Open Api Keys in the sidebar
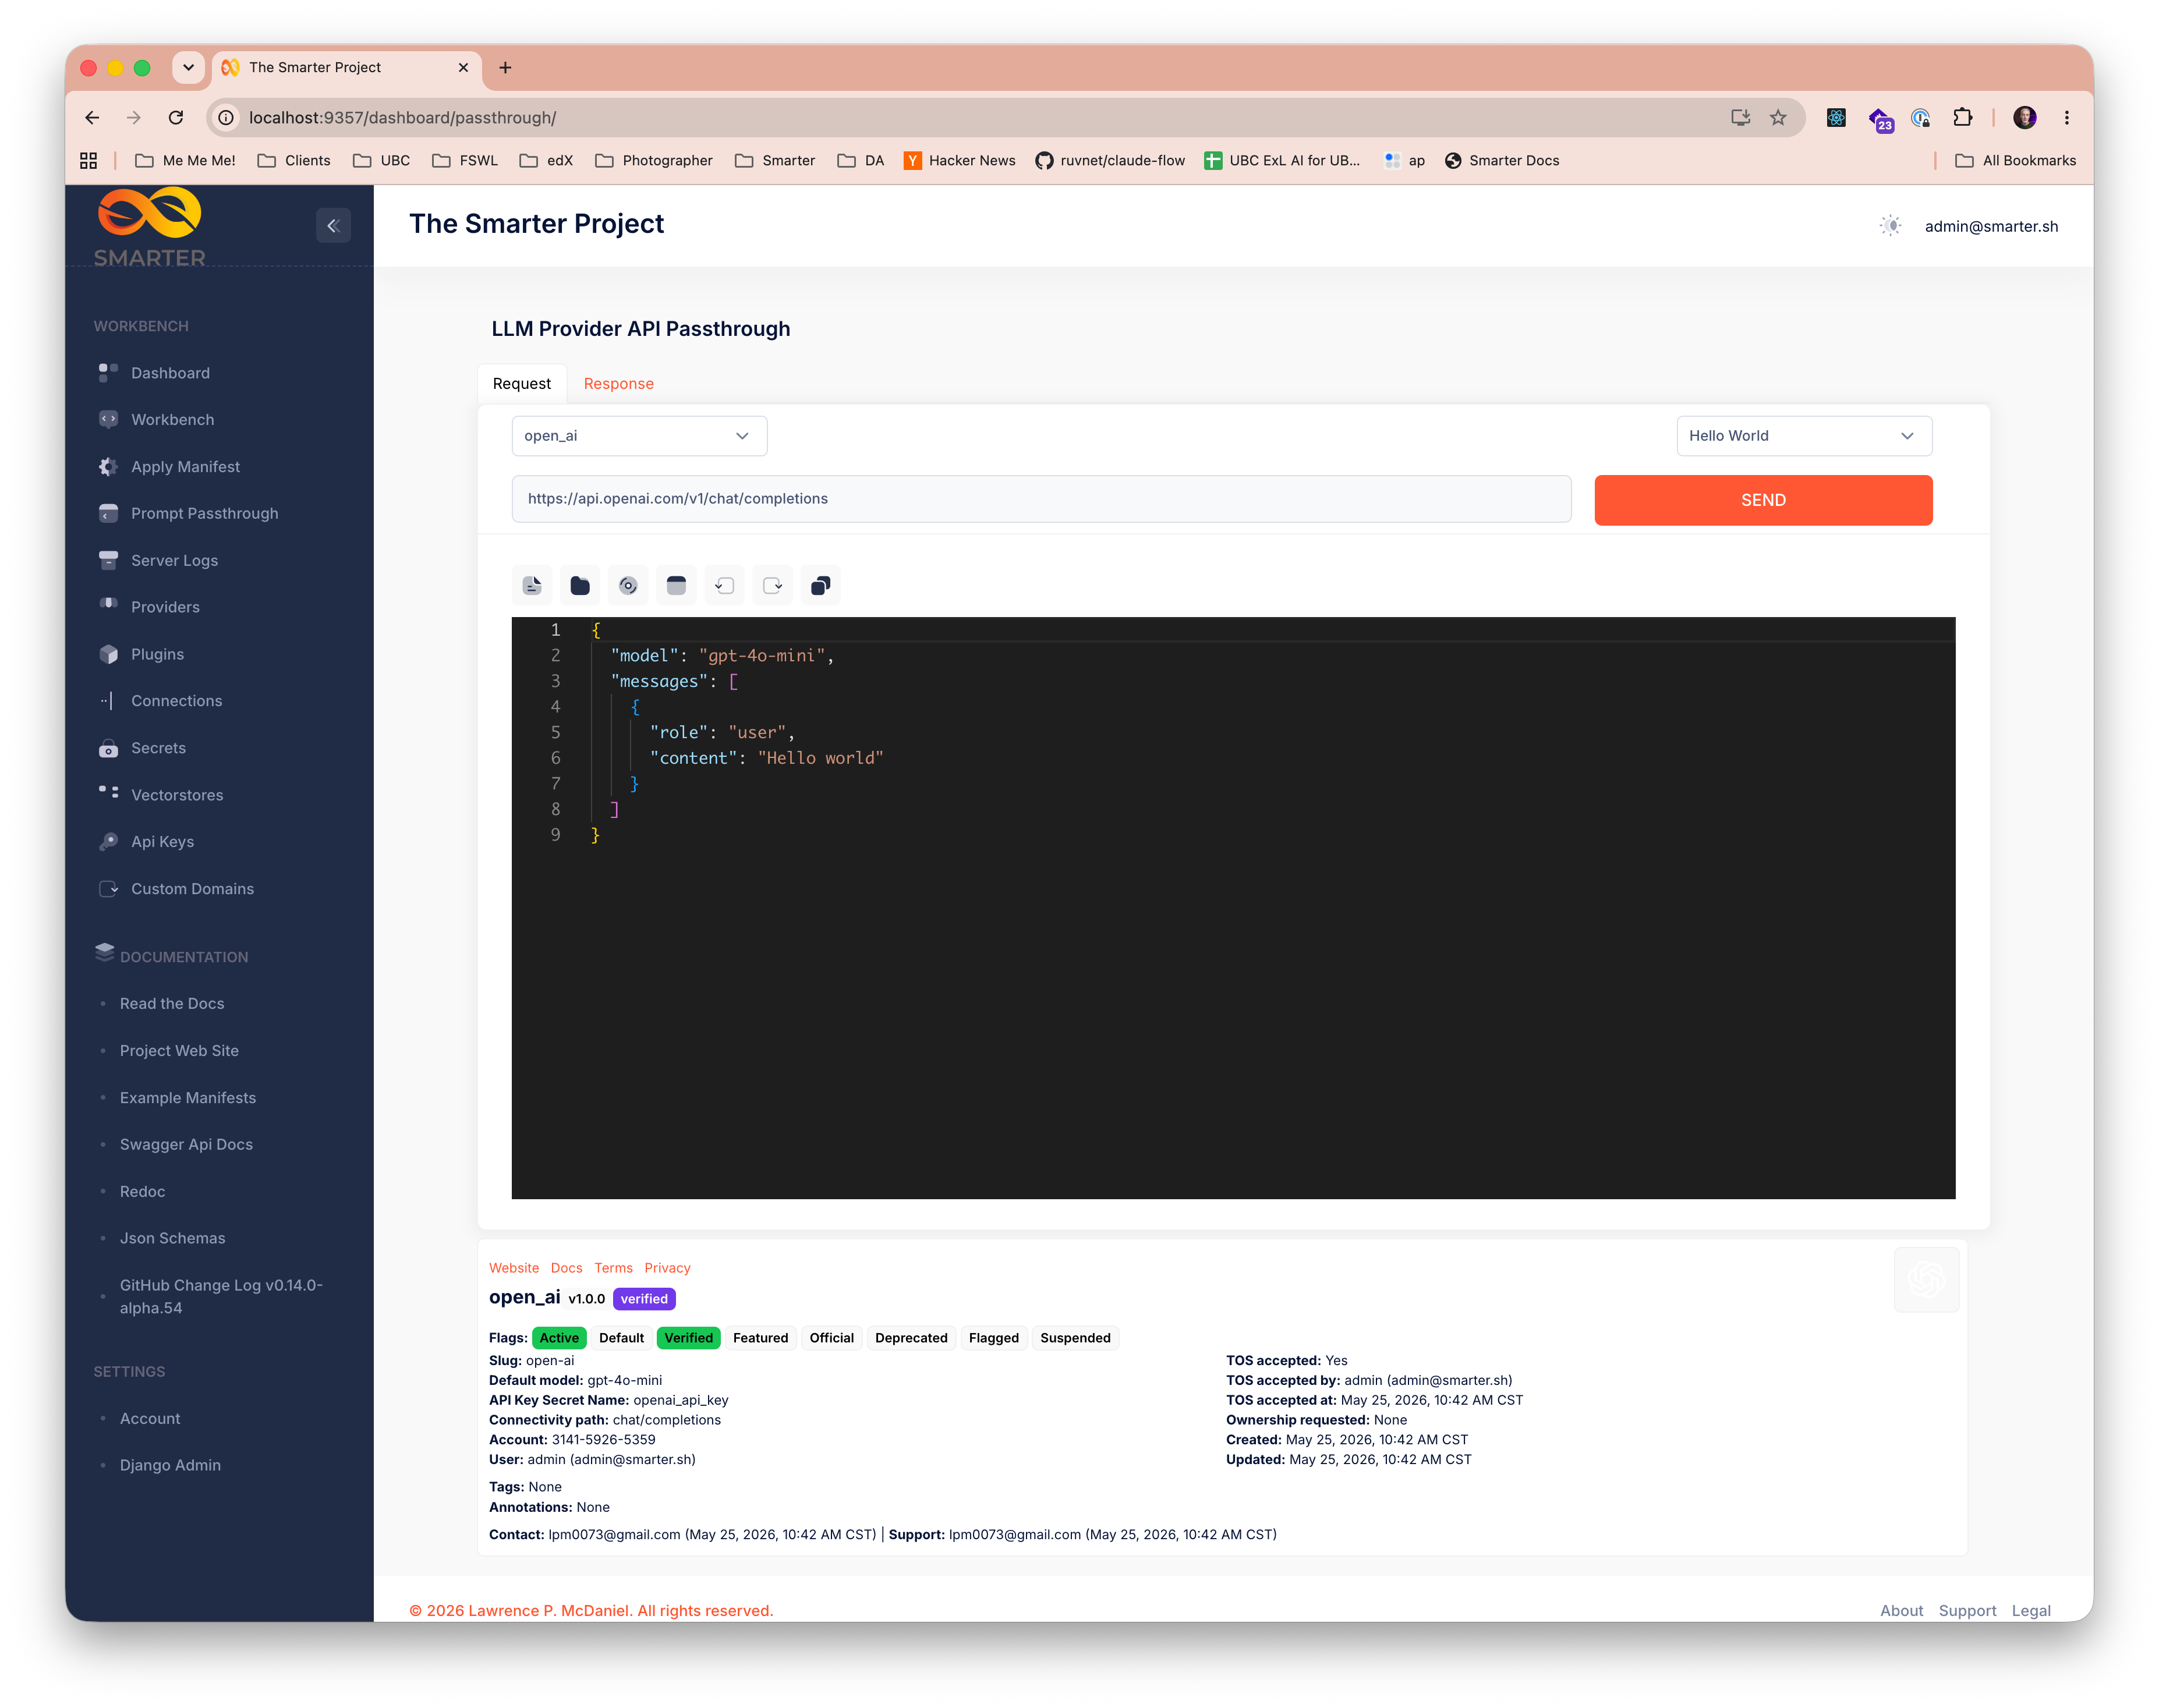2159x1708 pixels. (162, 842)
